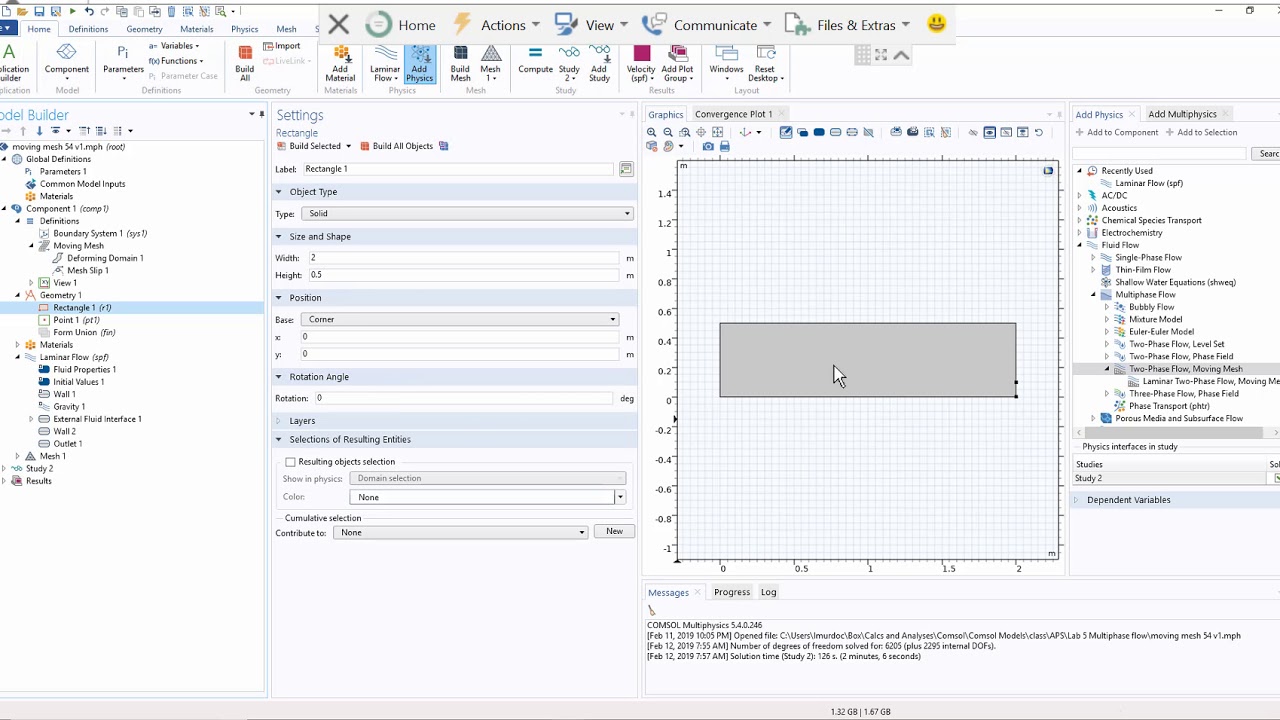1280x720 pixels.
Task: Open the Contribute to dropdown
Action: pyautogui.click(x=461, y=532)
